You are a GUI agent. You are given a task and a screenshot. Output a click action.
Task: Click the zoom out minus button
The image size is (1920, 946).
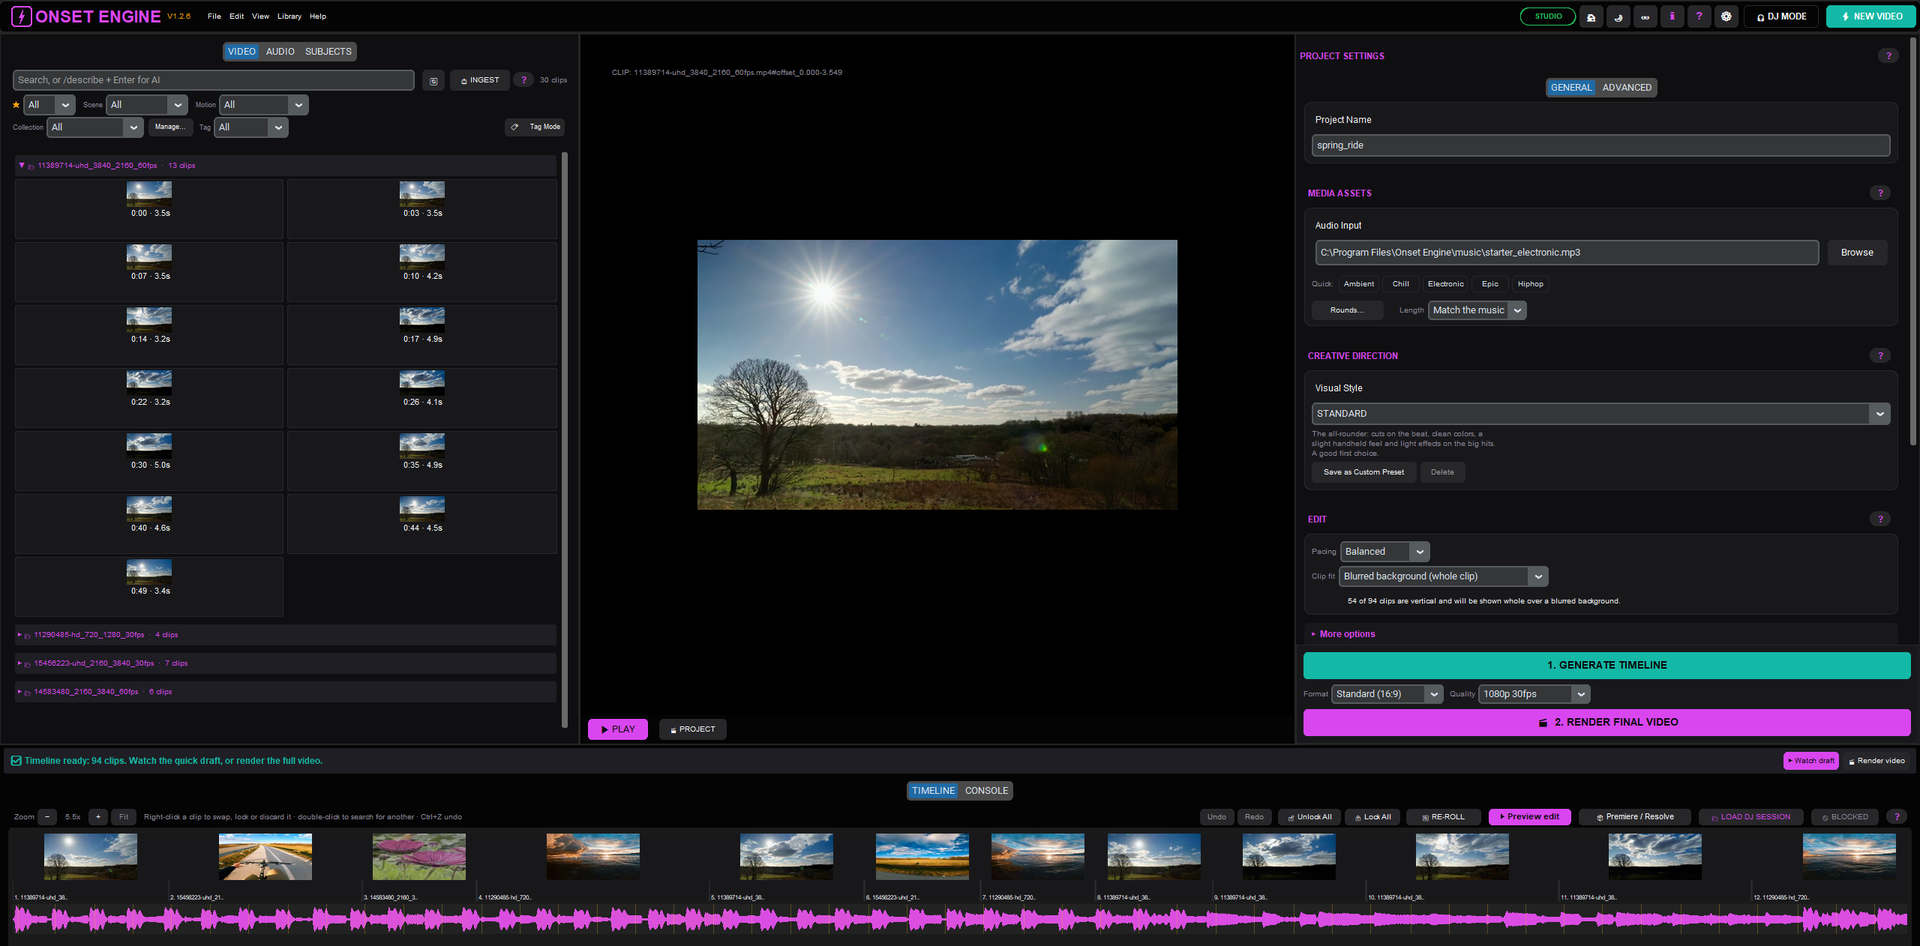click(47, 817)
